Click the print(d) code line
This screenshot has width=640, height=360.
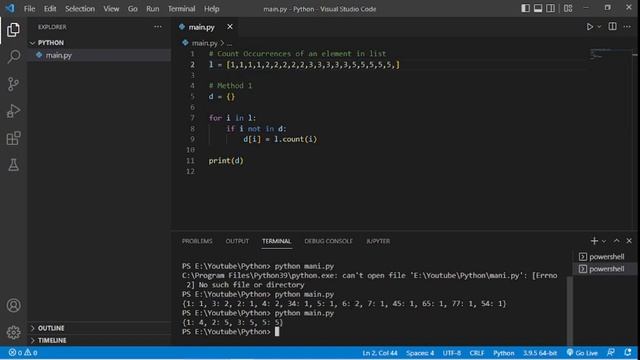tap(226, 161)
